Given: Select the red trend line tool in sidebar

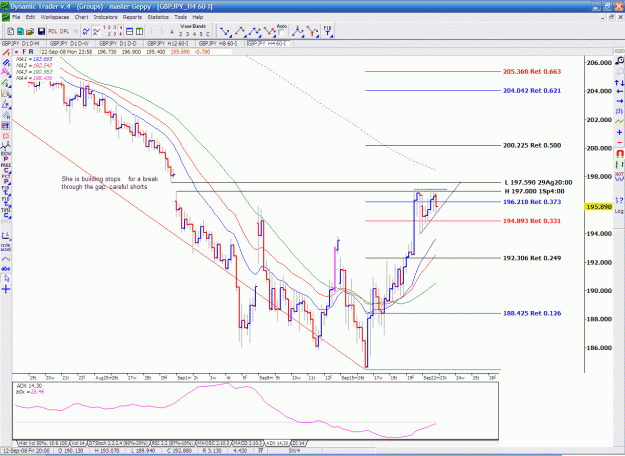Looking at the screenshot, I should click(6, 52).
